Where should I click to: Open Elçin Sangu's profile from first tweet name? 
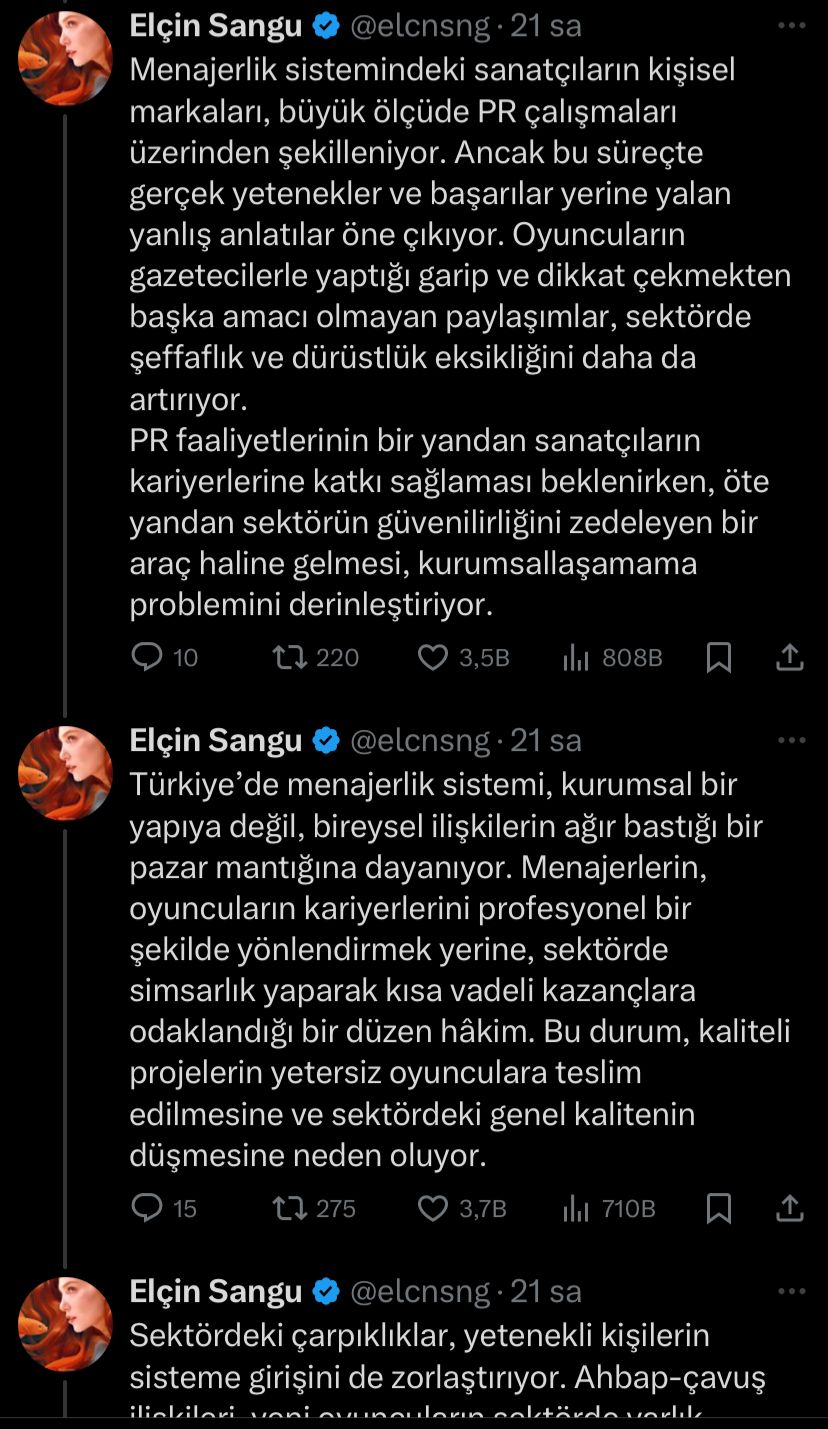(215, 27)
